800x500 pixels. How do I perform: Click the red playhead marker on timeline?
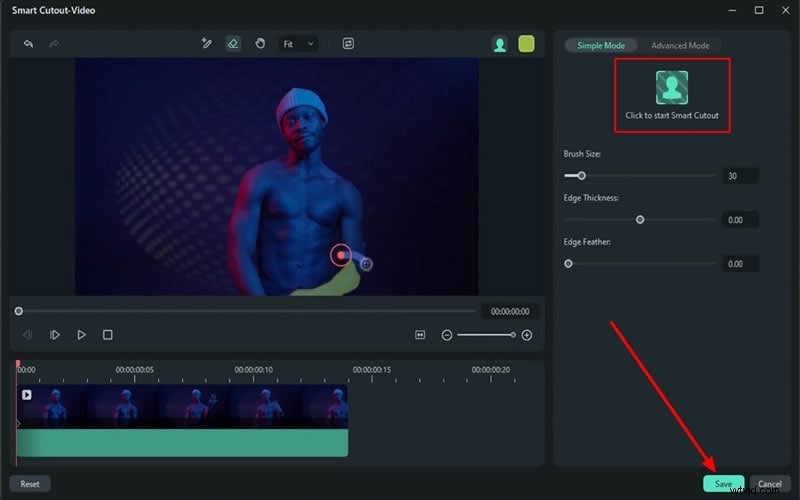tap(18, 364)
